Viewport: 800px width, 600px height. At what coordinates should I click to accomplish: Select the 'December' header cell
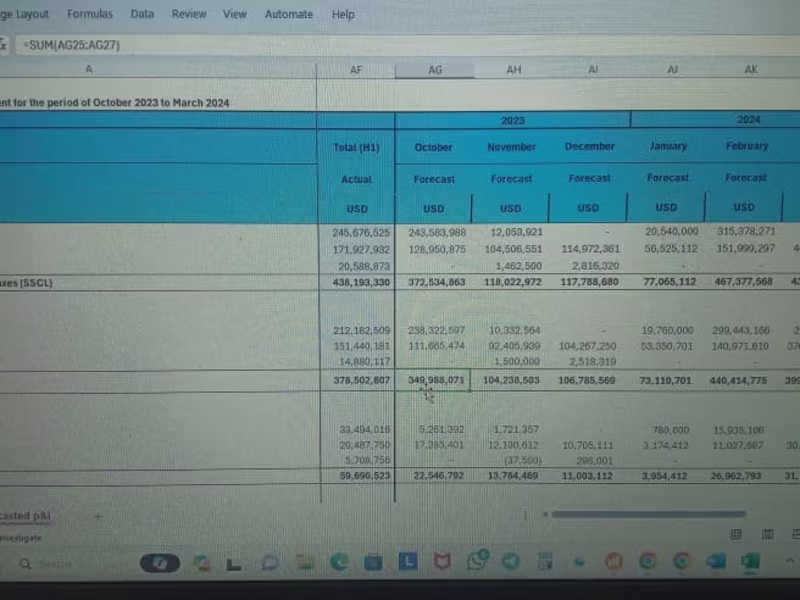pyautogui.click(x=589, y=146)
